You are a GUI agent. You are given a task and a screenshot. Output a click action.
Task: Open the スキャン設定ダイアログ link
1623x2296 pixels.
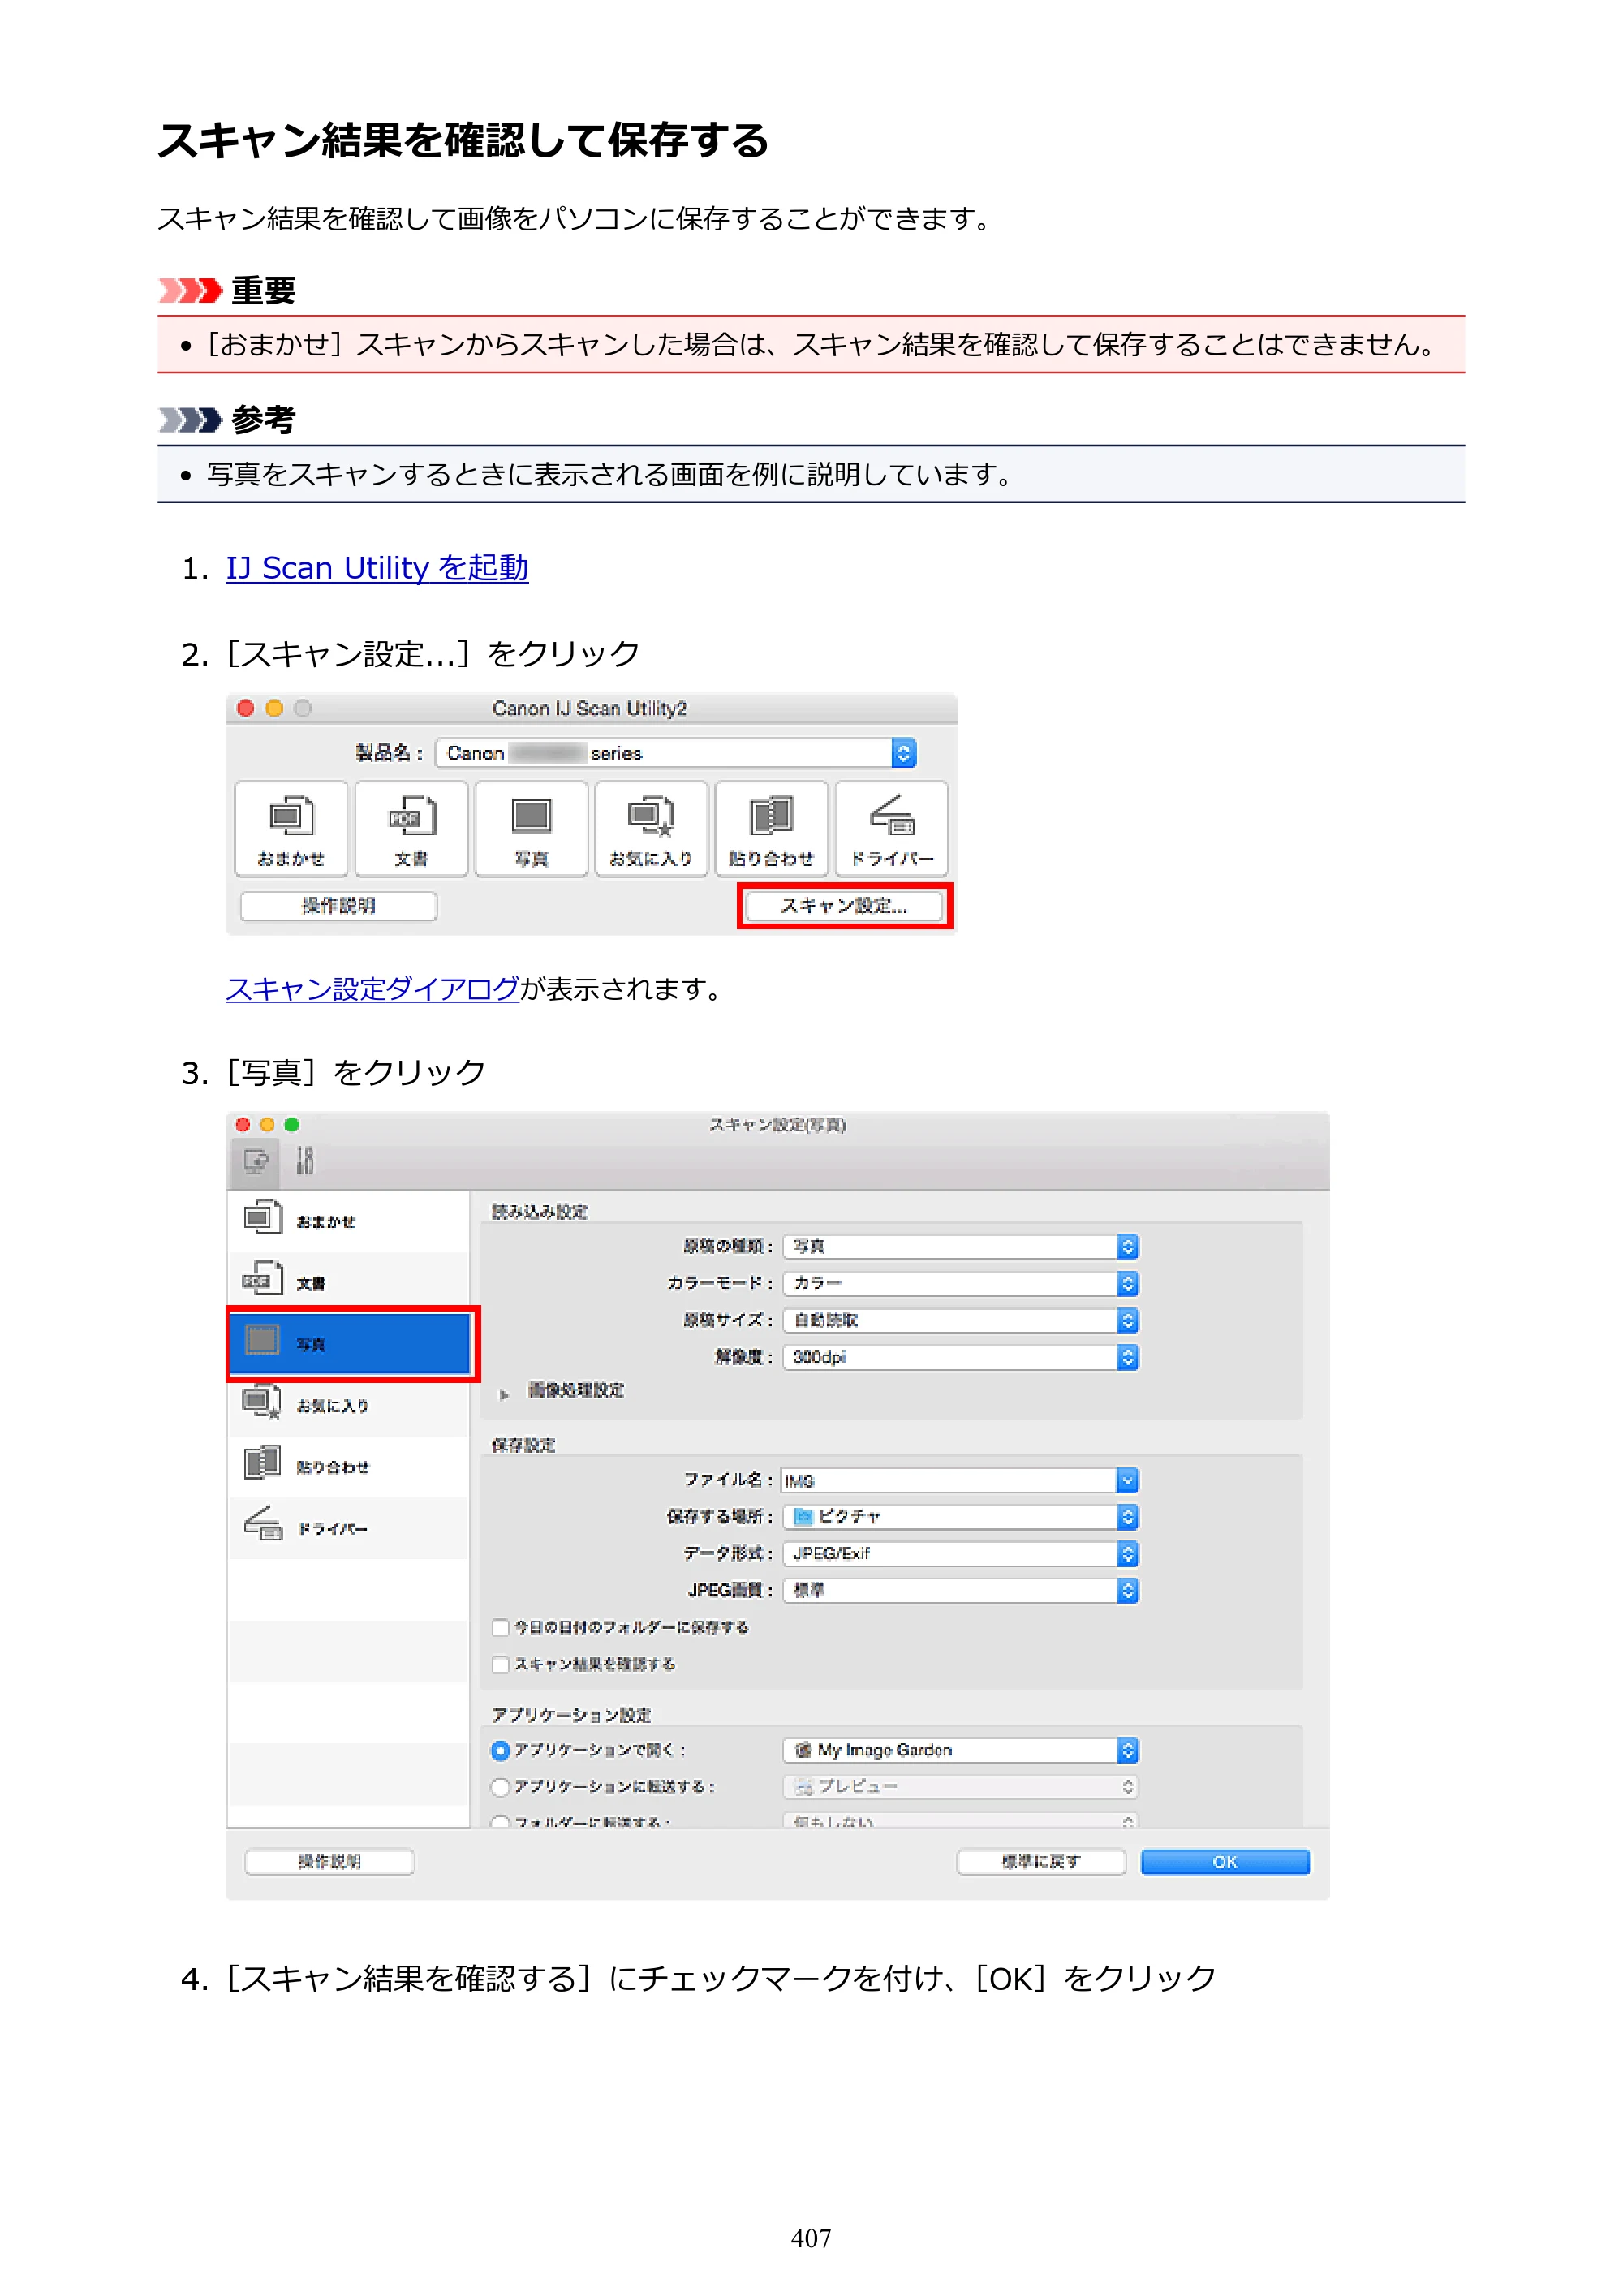[x=372, y=989]
